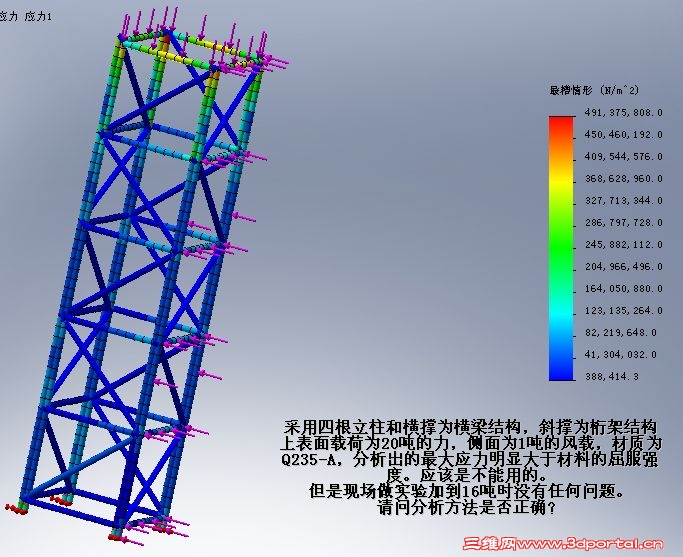Pick legend value 204,966,496.0
Viewport: 683px width, 557px height.
pyautogui.click(x=623, y=267)
